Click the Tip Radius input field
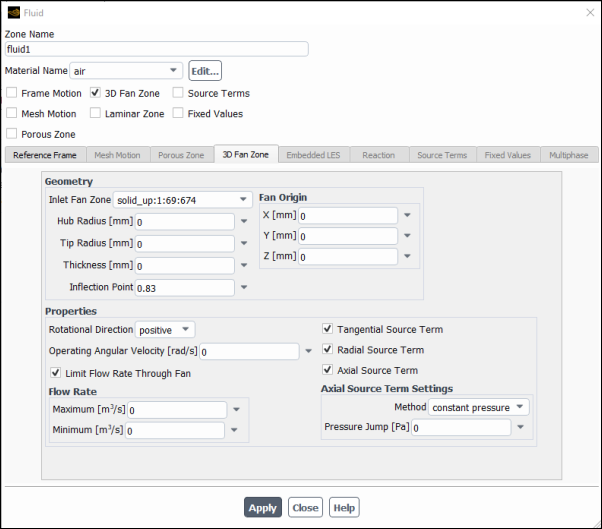 pos(185,244)
